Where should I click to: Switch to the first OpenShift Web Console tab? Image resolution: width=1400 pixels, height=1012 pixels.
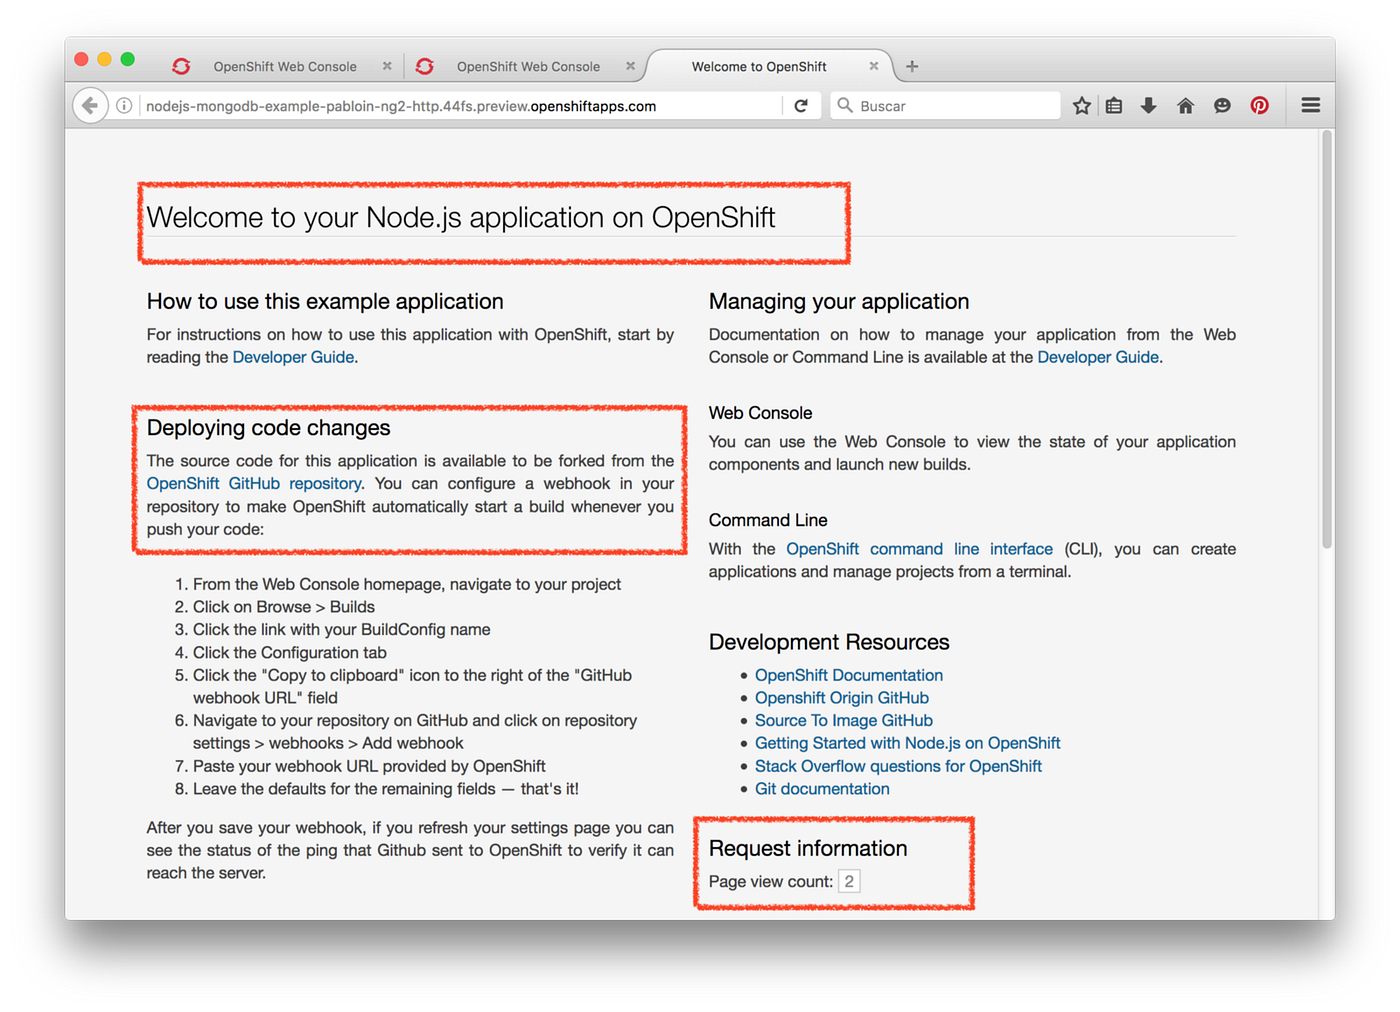[x=285, y=67]
